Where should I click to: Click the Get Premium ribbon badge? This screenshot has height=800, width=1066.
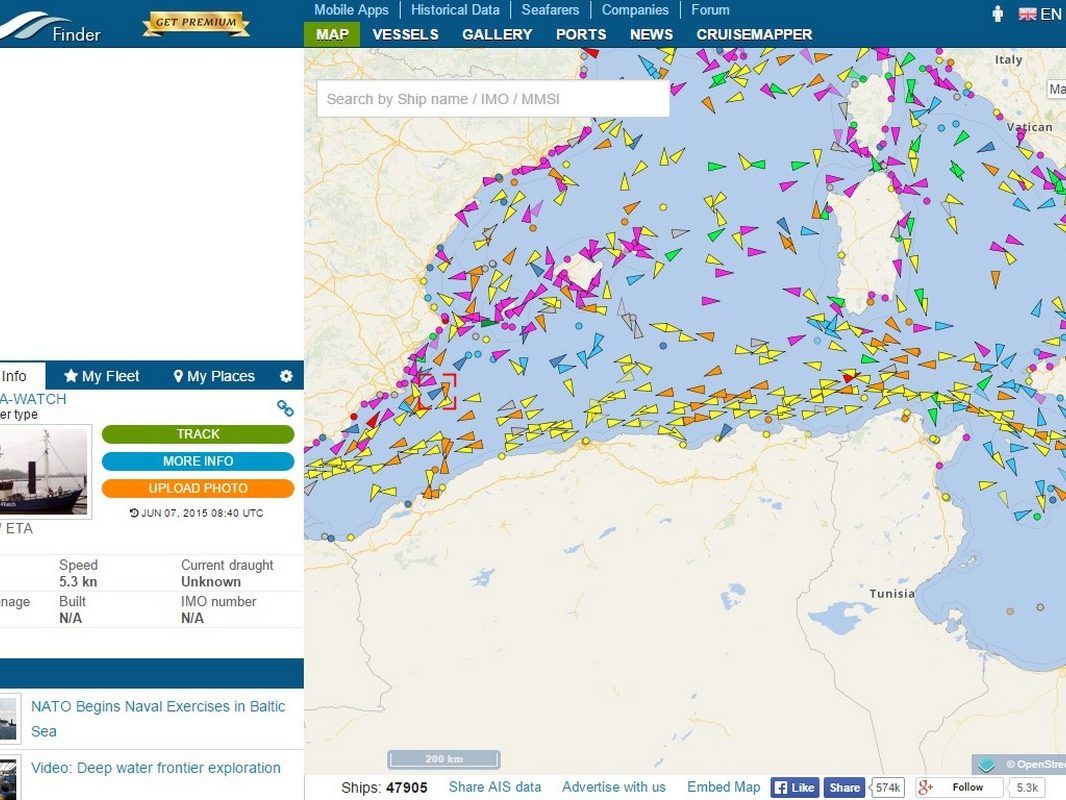tap(196, 23)
